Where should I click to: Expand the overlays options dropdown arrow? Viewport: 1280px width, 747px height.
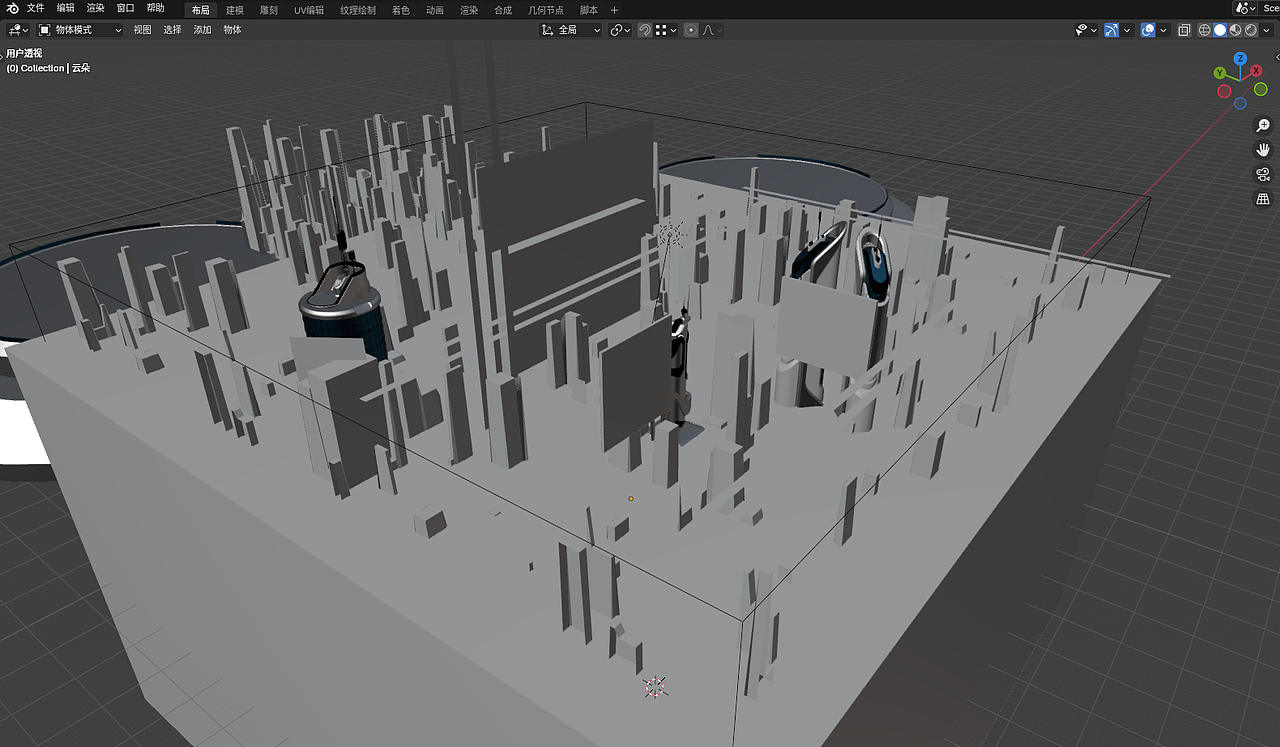[x=1163, y=30]
